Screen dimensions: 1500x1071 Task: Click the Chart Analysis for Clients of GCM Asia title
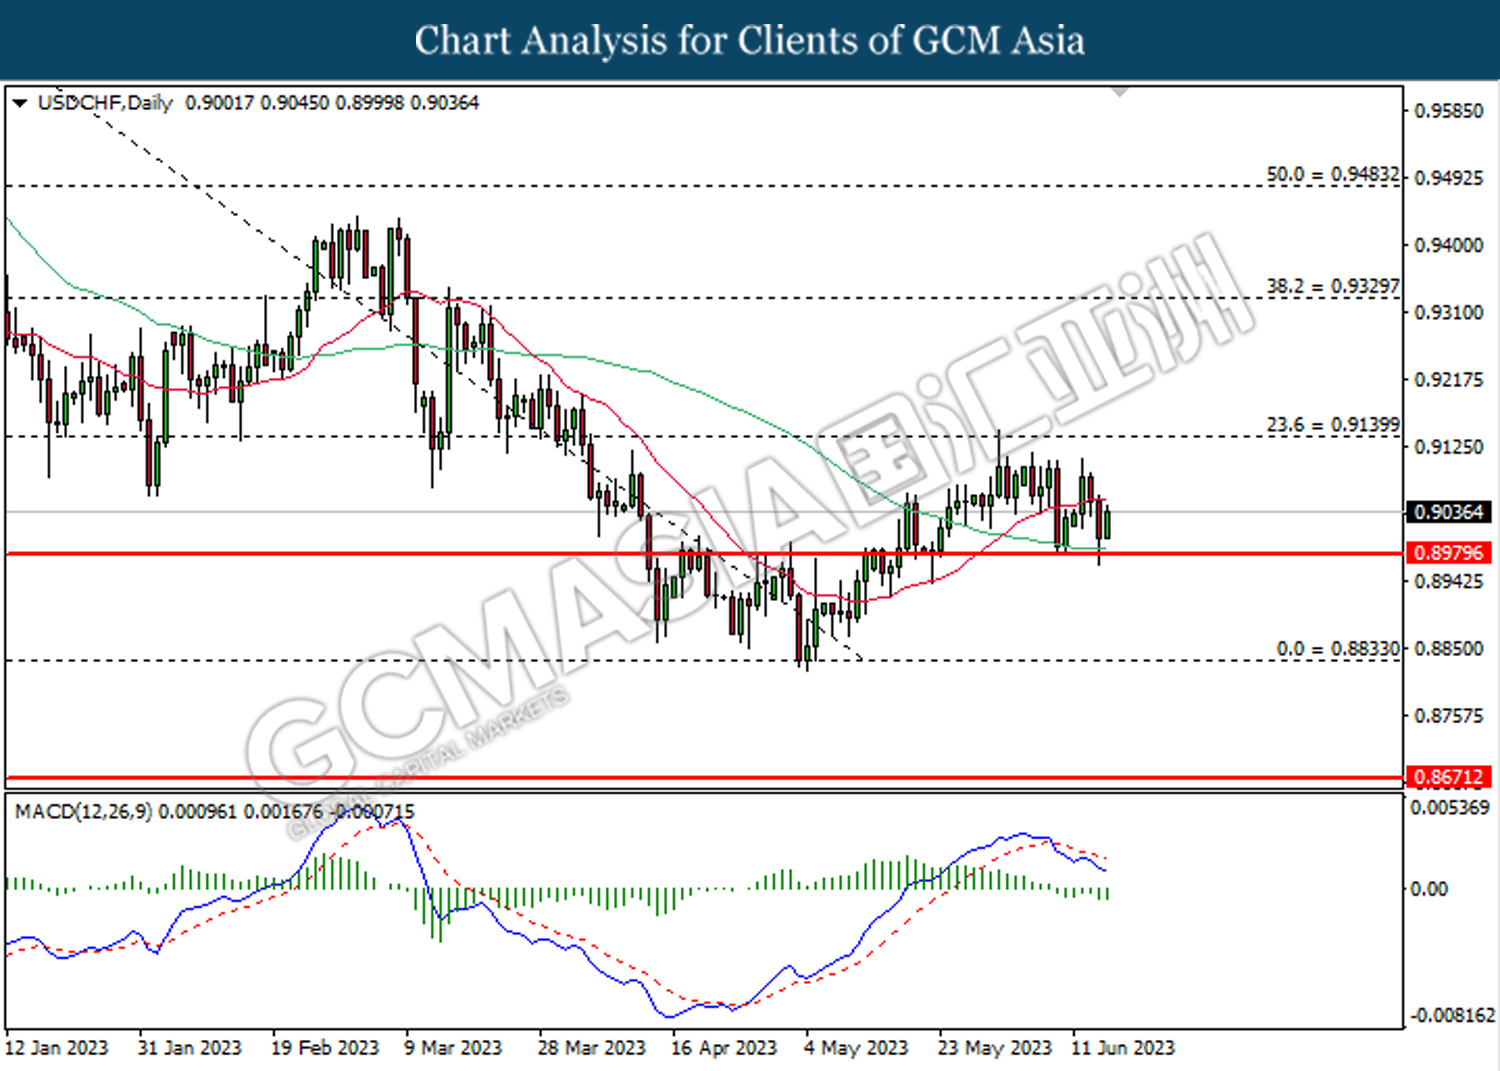750,40
